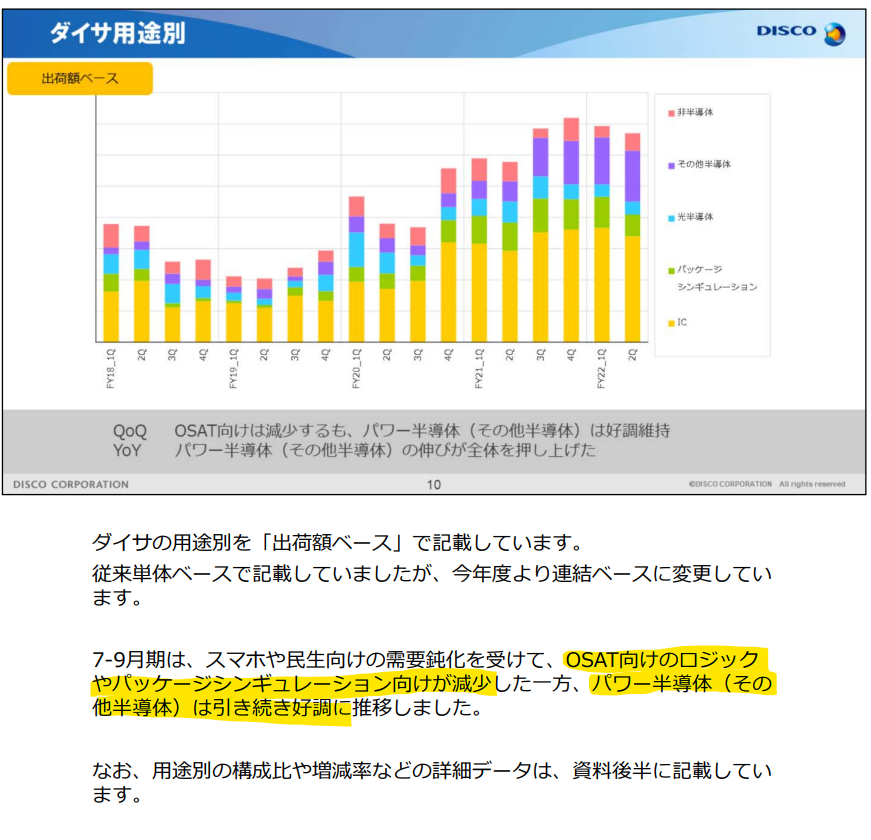871x840 pixels.
Task: Select the purple その他半導体 legend swatch
Action: [669, 166]
